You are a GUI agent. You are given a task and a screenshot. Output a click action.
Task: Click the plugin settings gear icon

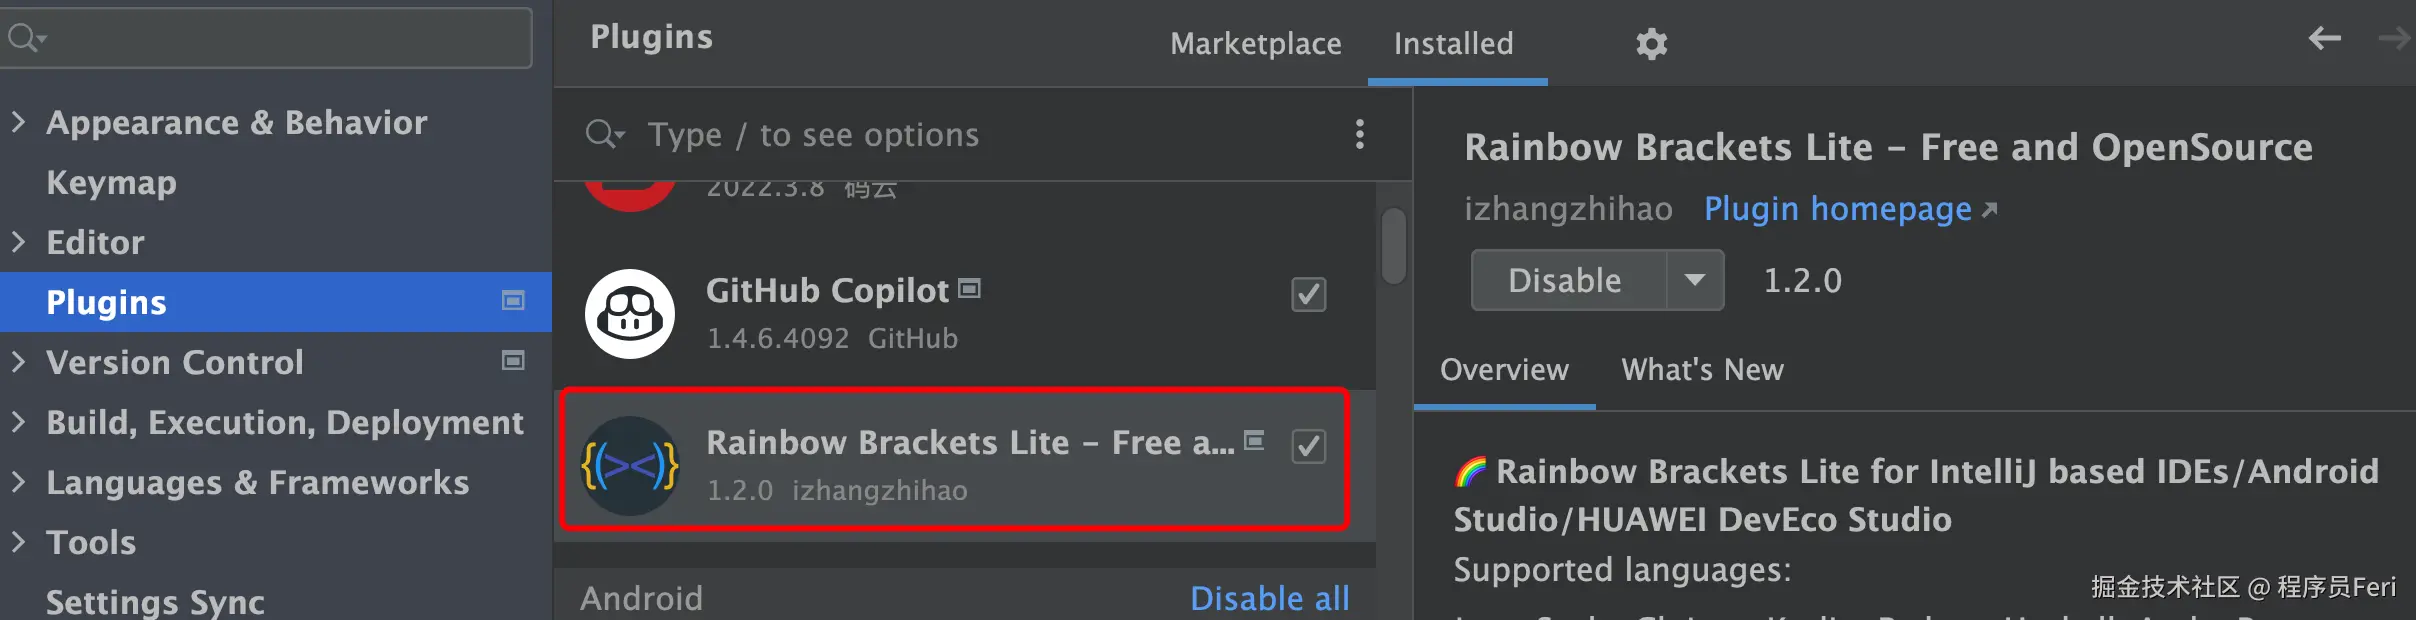click(1651, 44)
